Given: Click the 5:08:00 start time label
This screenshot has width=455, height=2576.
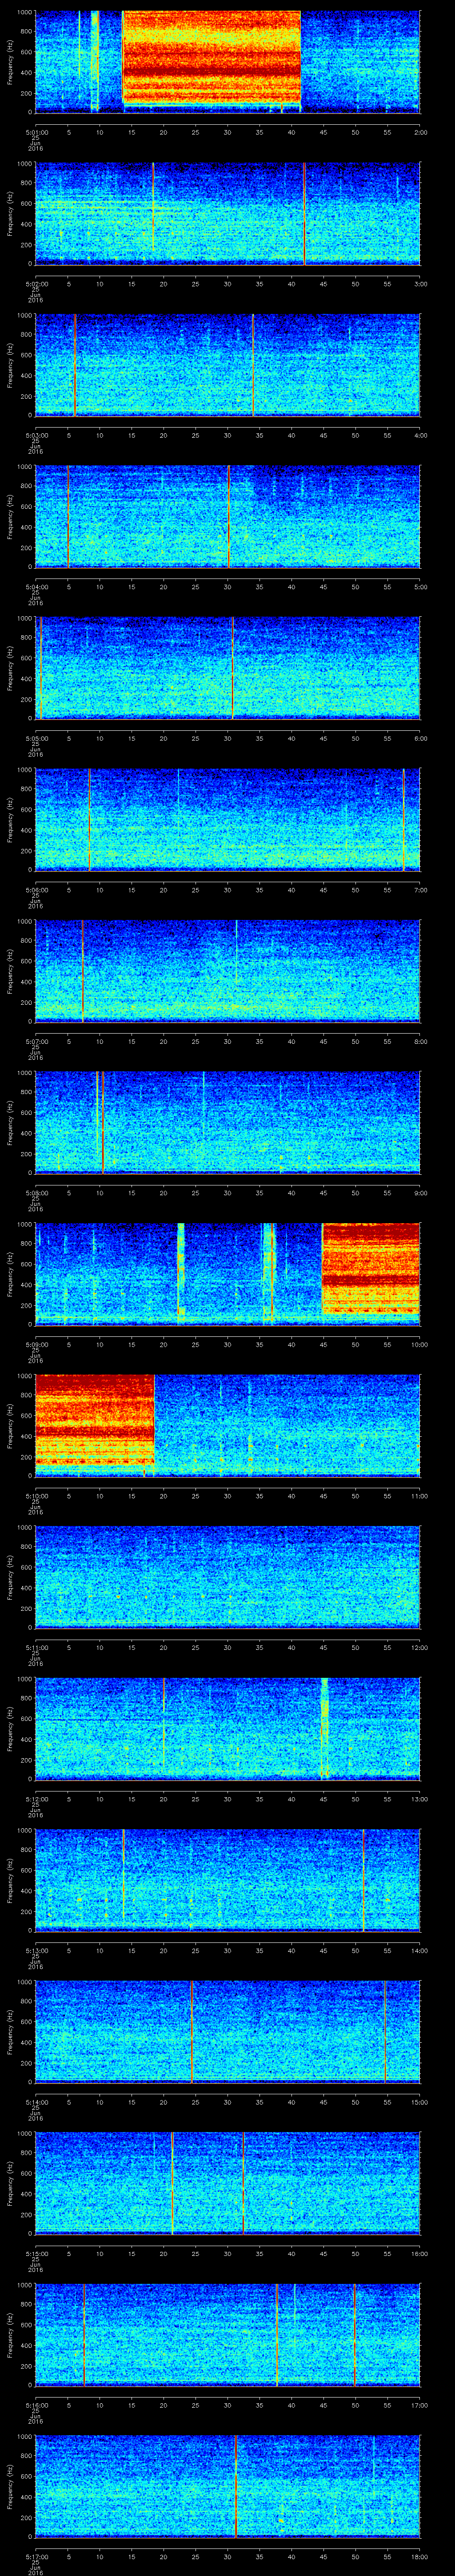Looking at the screenshot, I should click(36, 1192).
